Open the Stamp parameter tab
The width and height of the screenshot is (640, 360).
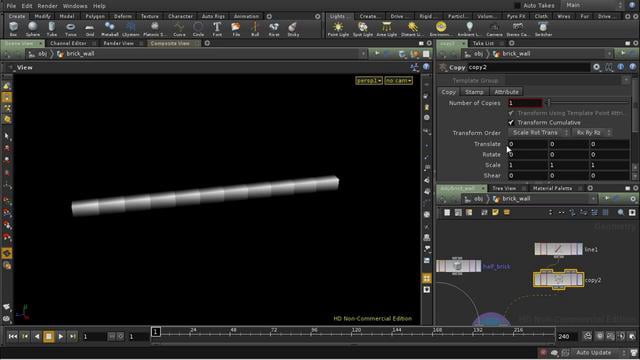point(474,92)
